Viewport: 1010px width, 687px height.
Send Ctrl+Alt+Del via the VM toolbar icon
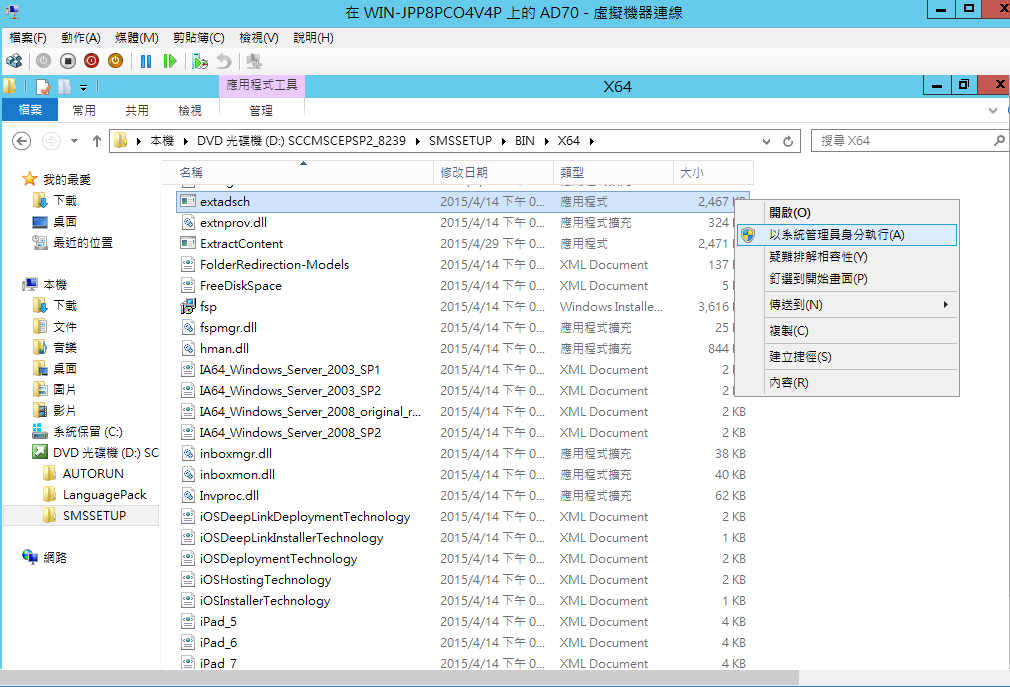click(x=14, y=61)
